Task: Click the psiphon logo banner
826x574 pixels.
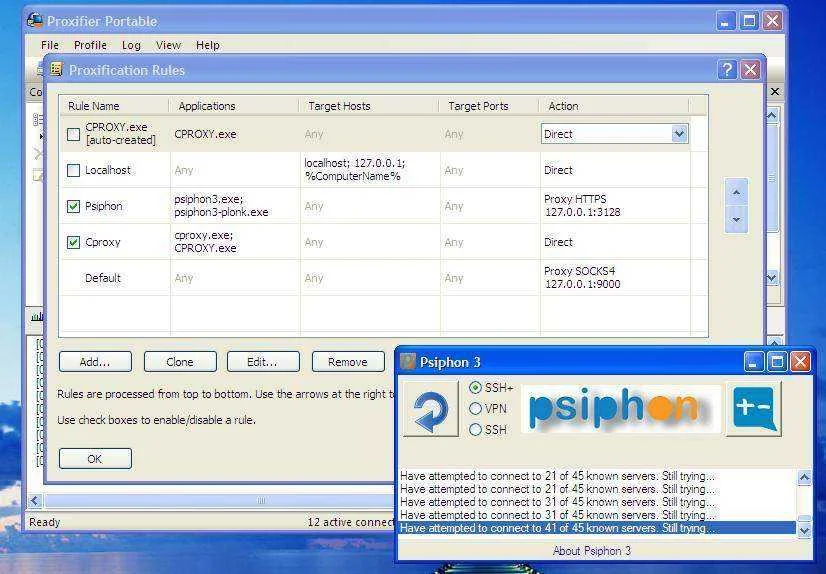Action: tap(620, 409)
